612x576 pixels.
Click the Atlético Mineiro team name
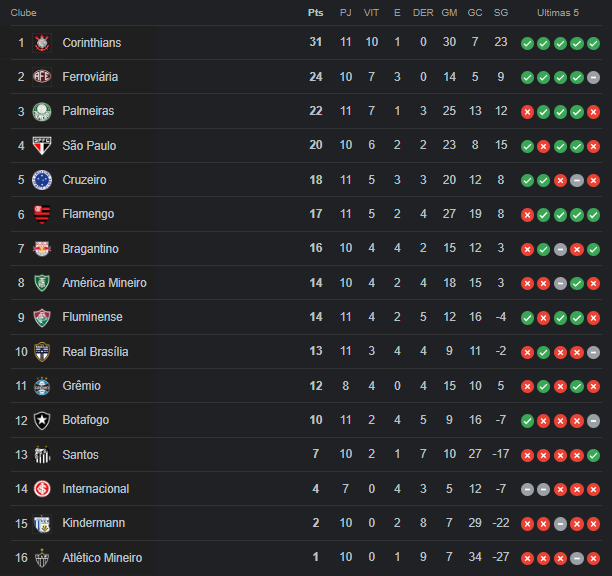pyautogui.click(x=102, y=558)
